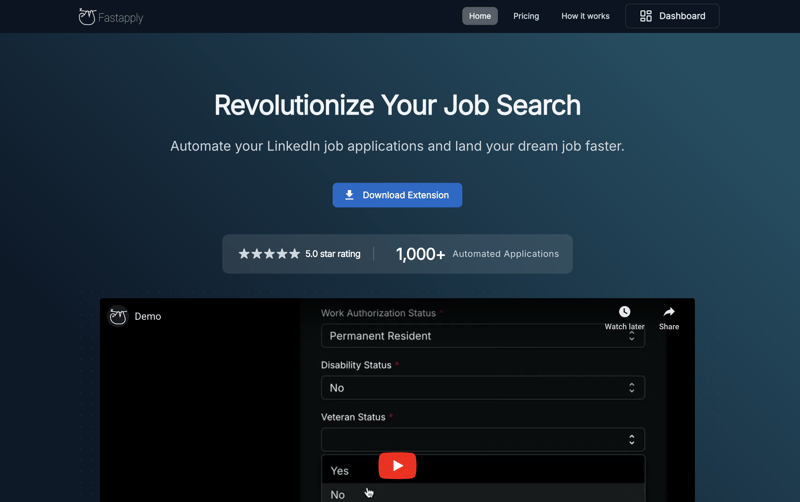Open the empty Veteran Status dropdown
Screen dimensions: 800x502
pyautogui.click(x=483, y=440)
